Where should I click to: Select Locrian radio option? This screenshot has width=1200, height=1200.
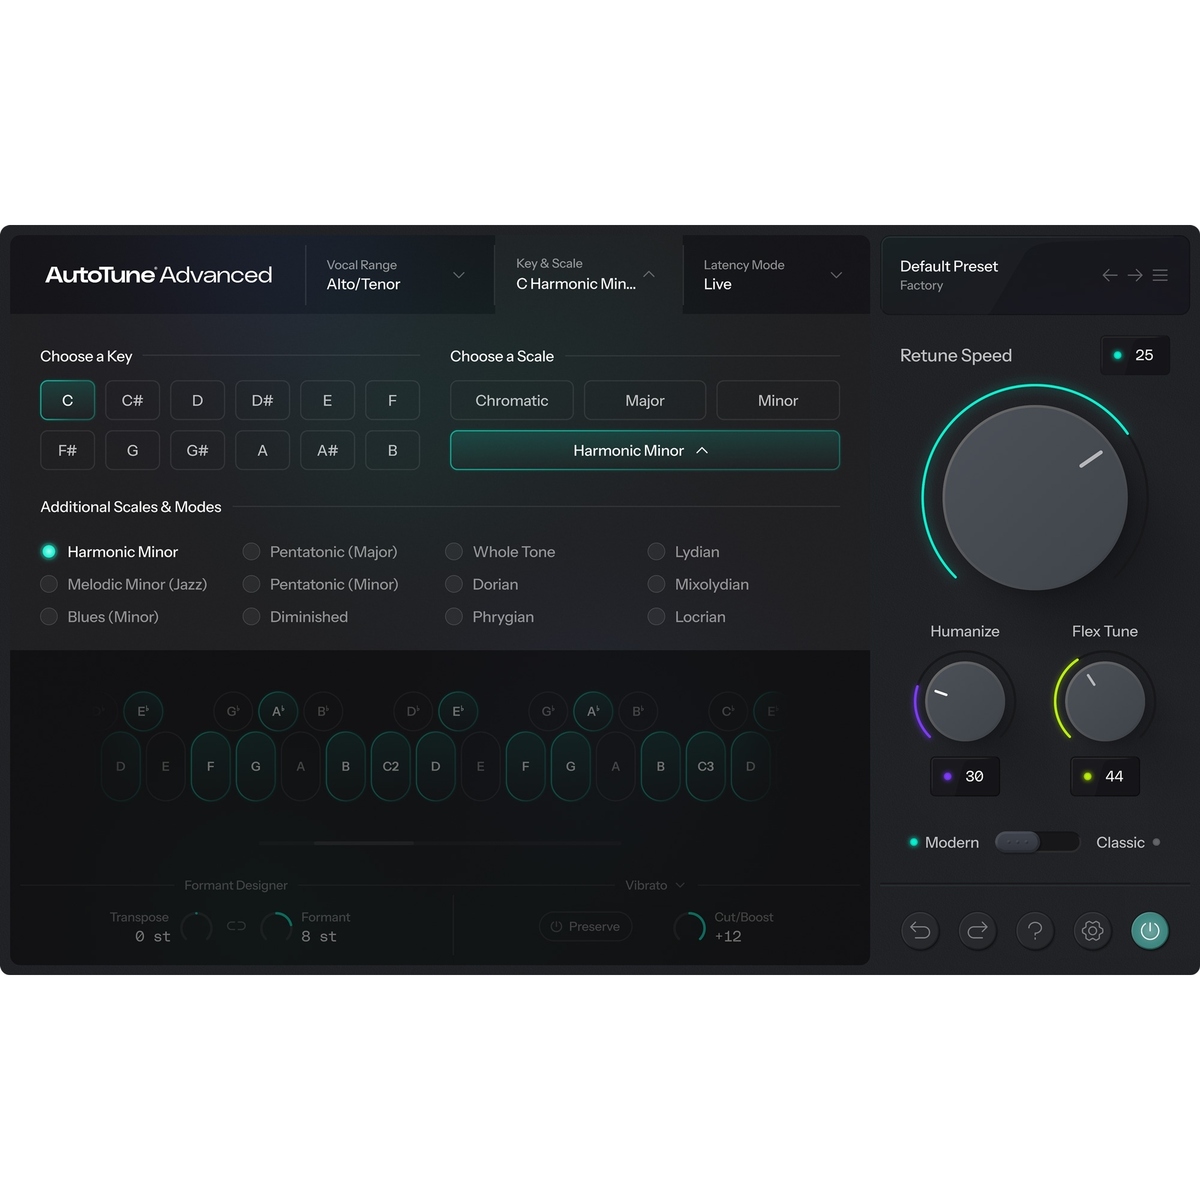pos(656,617)
